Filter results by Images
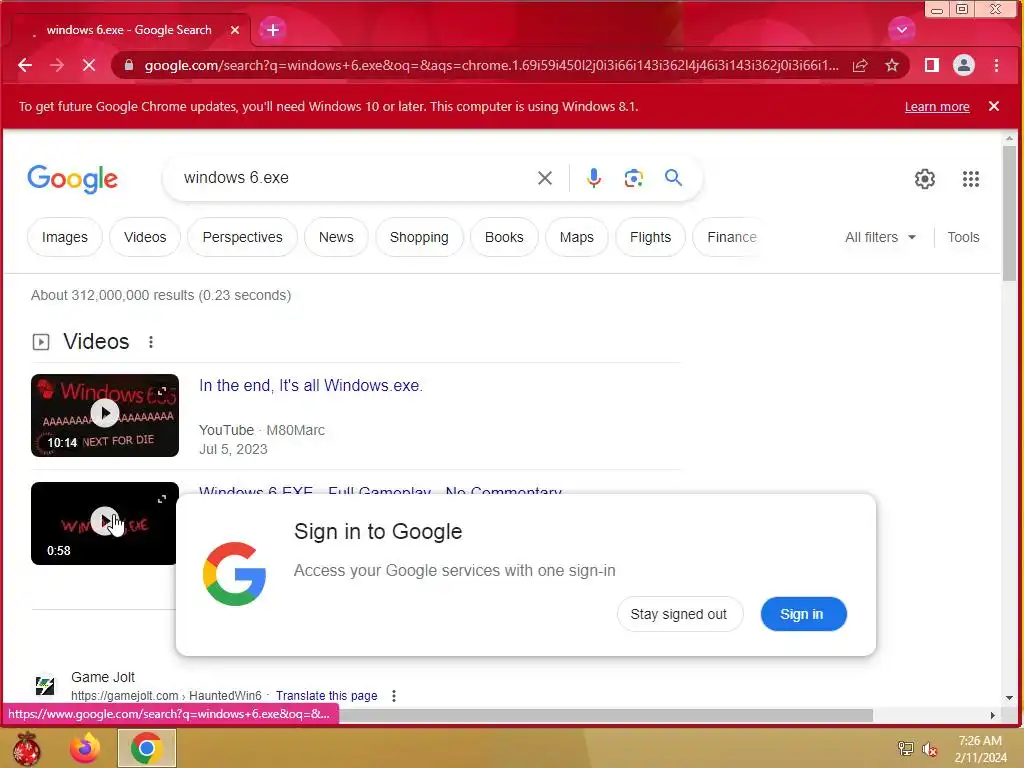The width and height of the screenshot is (1024, 768). point(65,237)
